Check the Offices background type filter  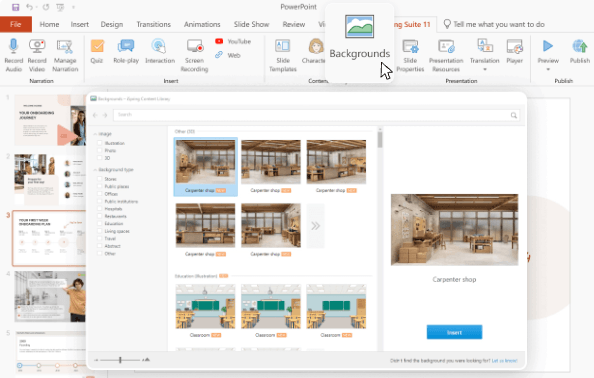click(x=100, y=194)
